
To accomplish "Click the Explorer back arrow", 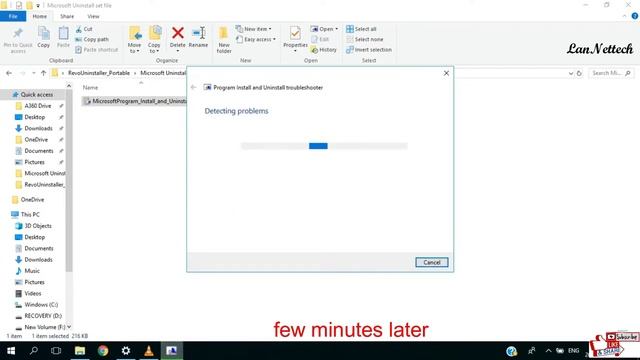I will coord(9,73).
